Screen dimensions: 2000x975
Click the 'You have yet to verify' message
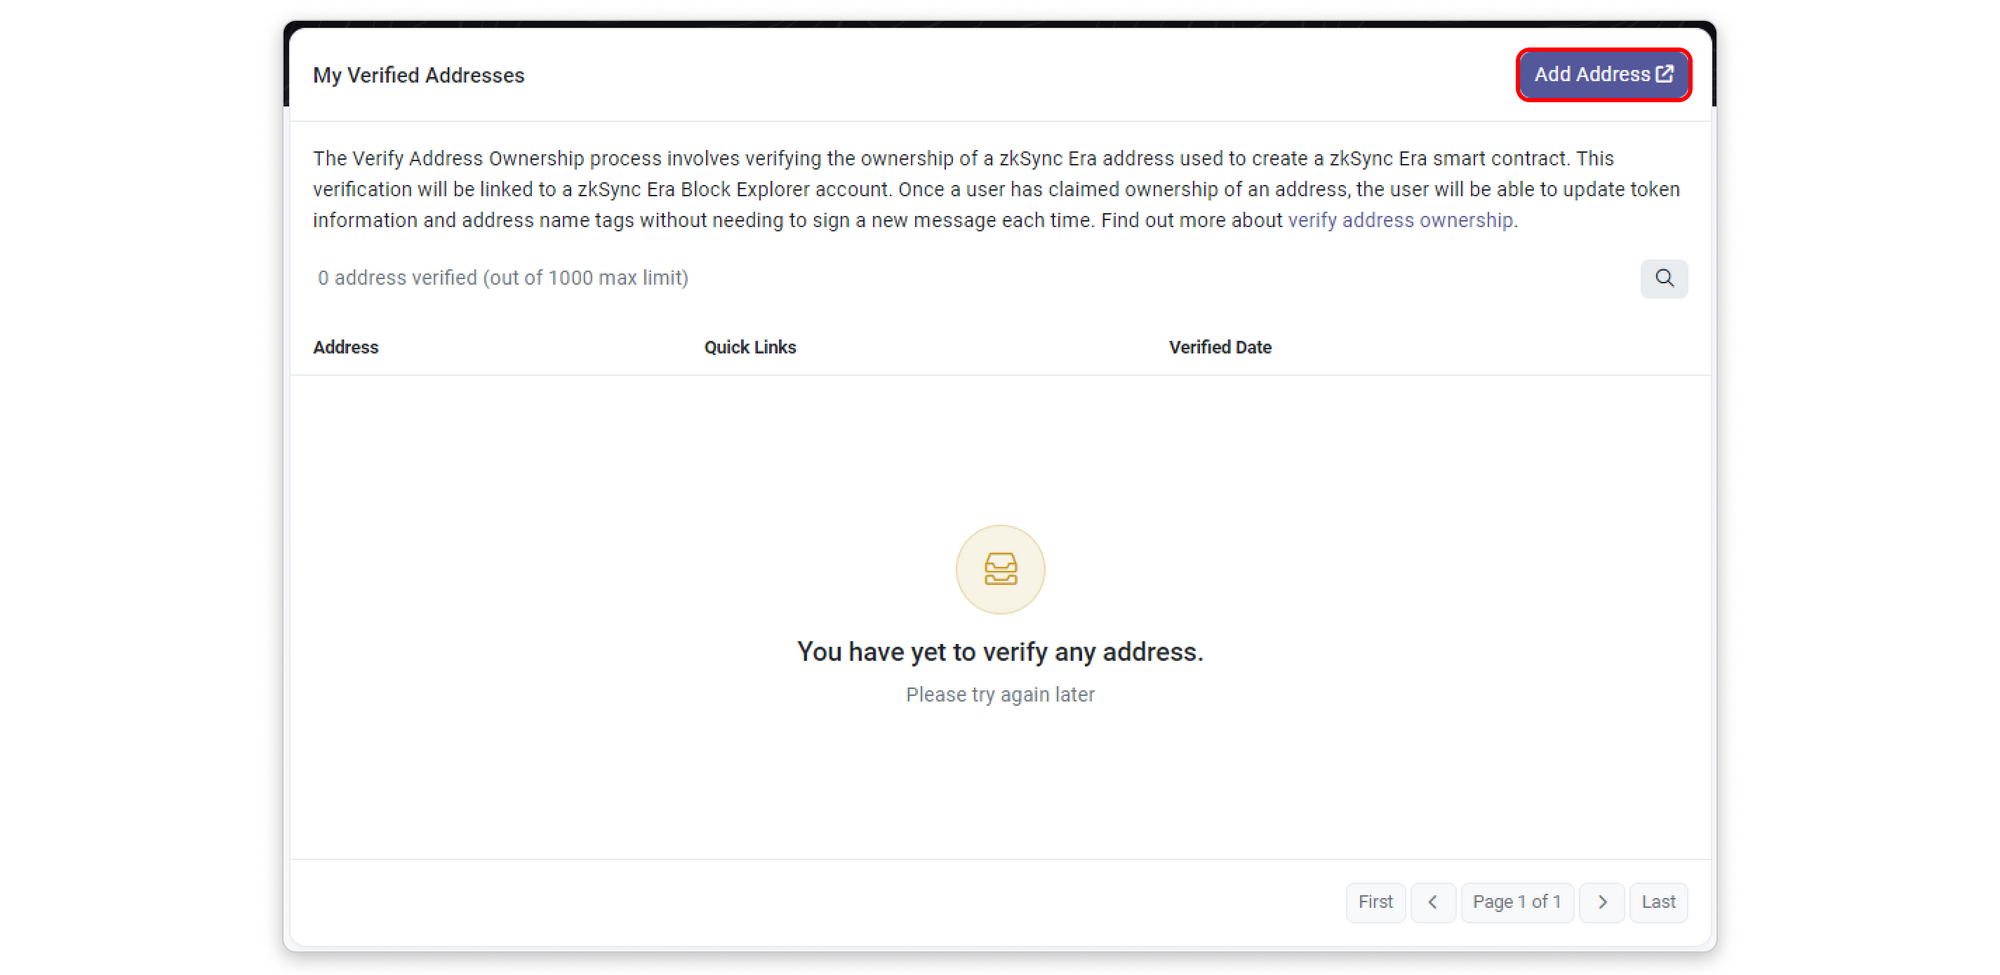click(x=1000, y=652)
